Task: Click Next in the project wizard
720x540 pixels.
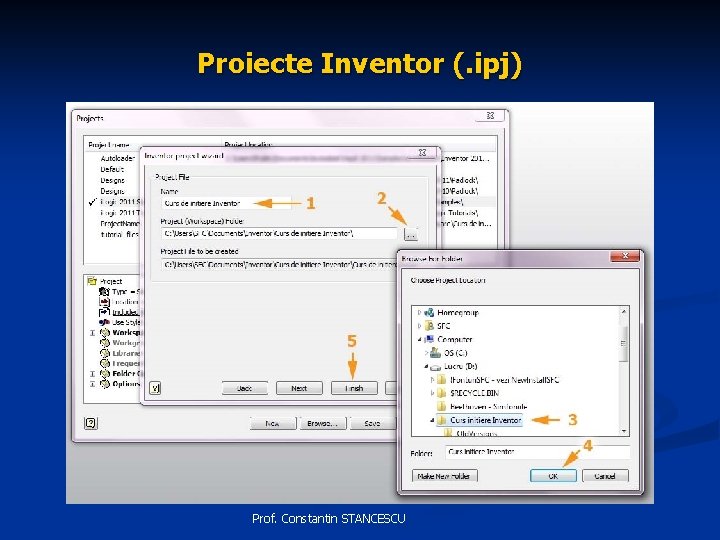Action: (299, 388)
